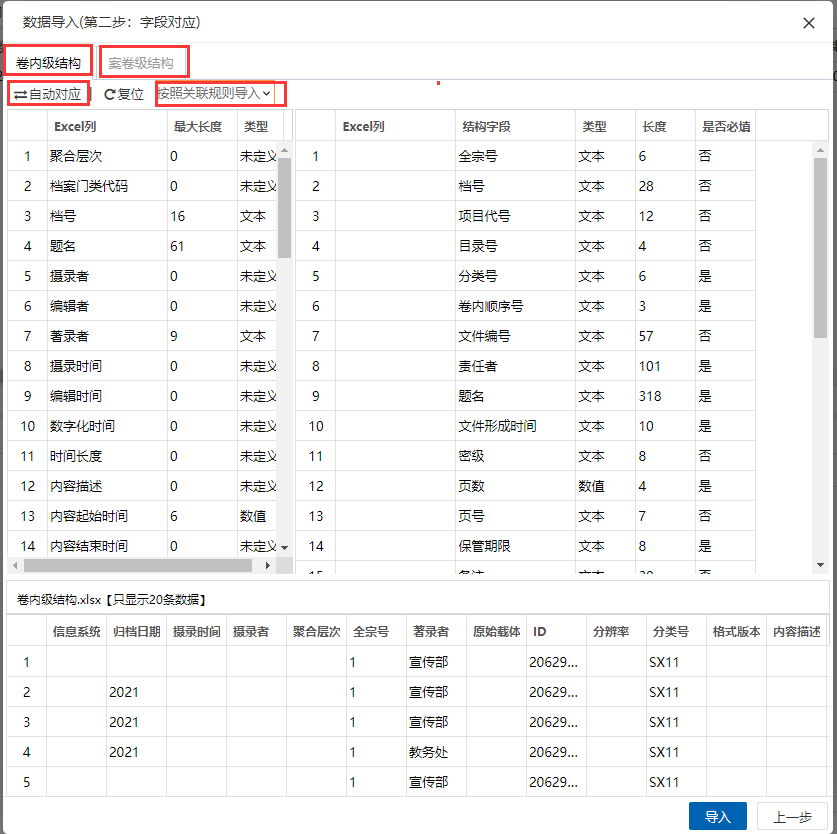Switch to the 卷内级结构 tab

48,63
